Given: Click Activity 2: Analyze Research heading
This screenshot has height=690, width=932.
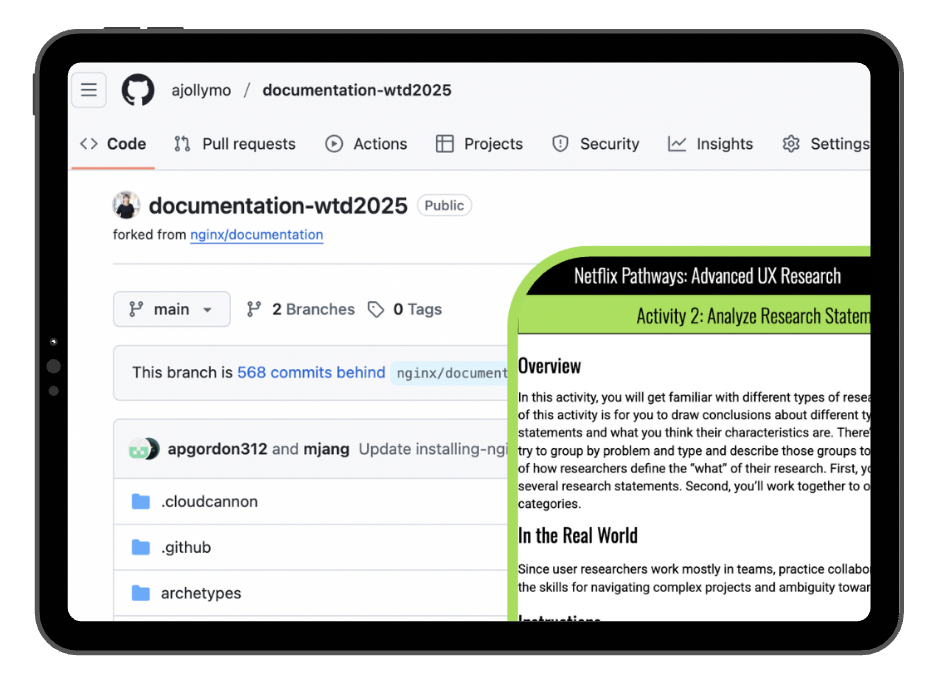Looking at the screenshot, I should tap(753, 316).
